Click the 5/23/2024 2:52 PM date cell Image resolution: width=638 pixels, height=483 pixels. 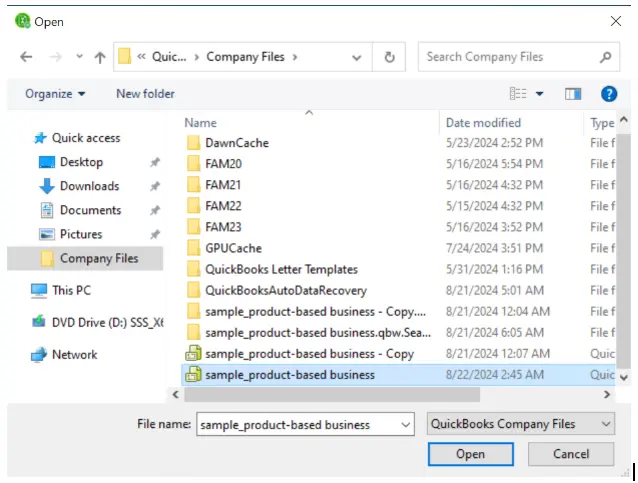pyautogui.click(x=494, y=143)
